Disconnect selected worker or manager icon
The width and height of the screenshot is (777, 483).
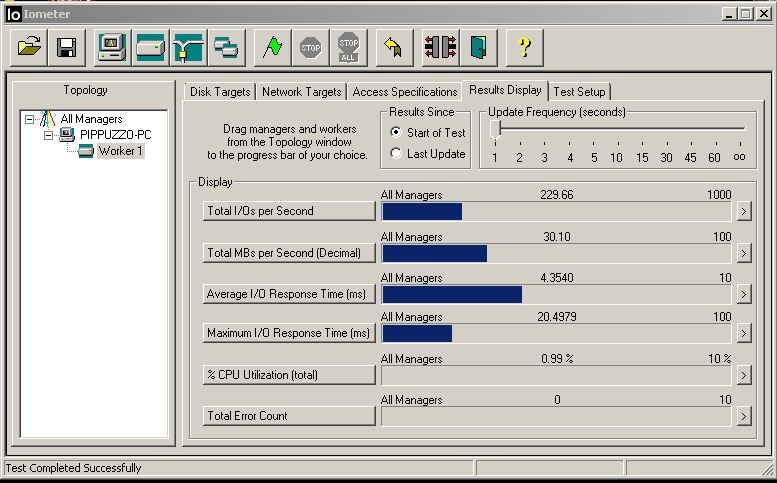[x=440, y=48]
